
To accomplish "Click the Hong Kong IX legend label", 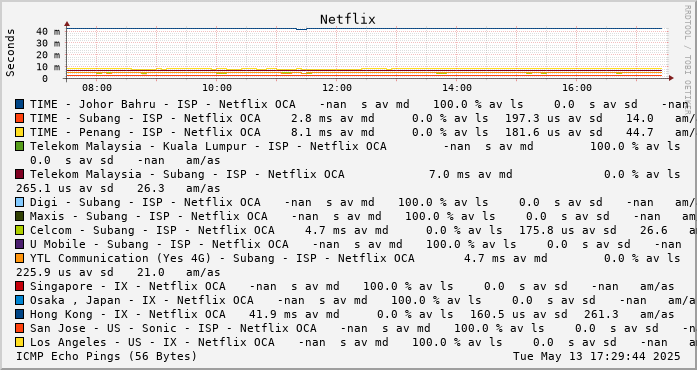I will (128, 314).
